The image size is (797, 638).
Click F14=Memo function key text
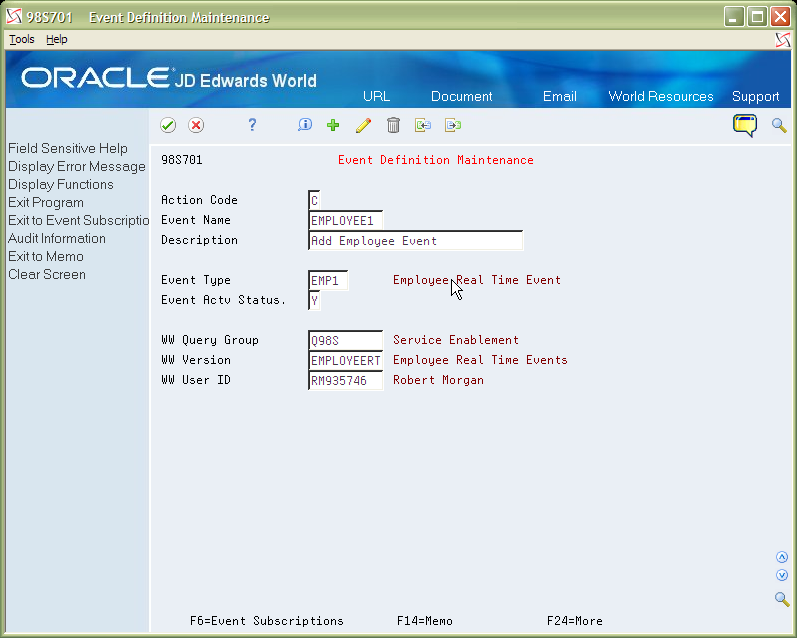point(425,621)
